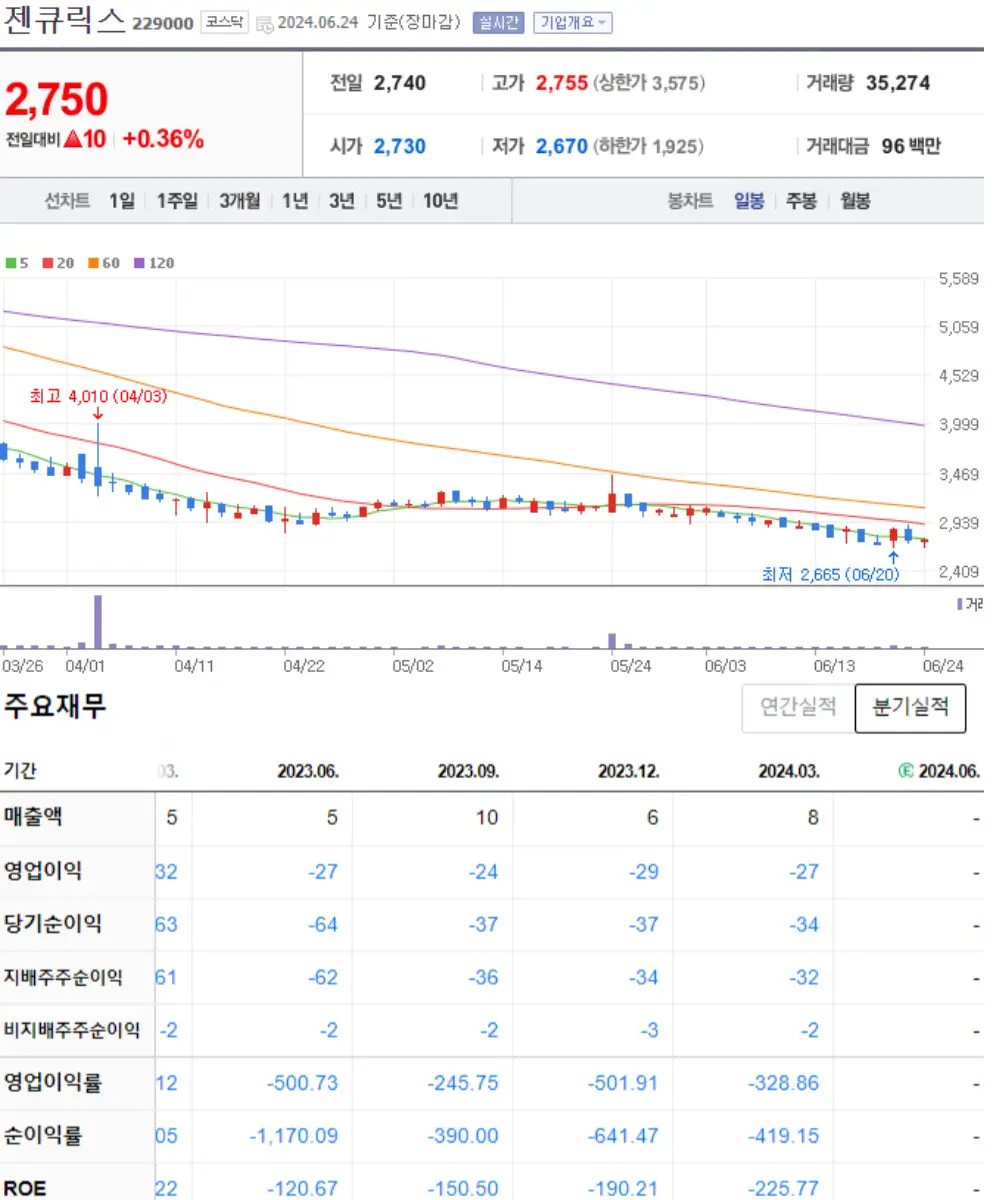The image size is (1000, 1200).
Task: Switch to the 일봉 candle chart
Action: point(749,201)
